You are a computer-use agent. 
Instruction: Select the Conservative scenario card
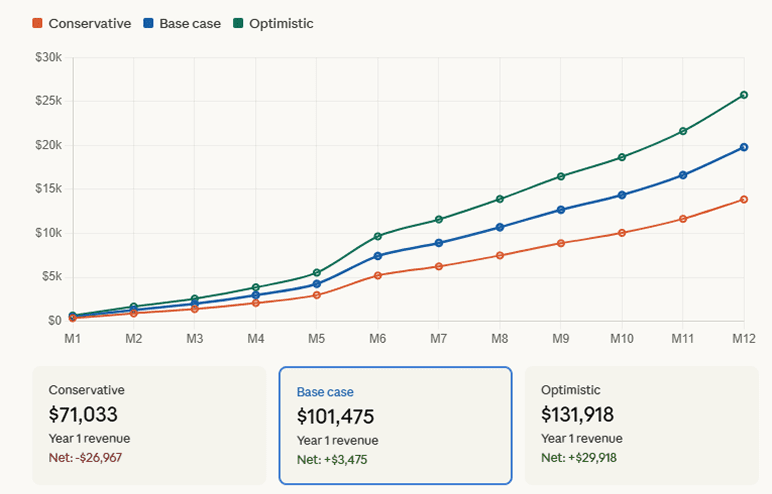click(x=149, y=425)
